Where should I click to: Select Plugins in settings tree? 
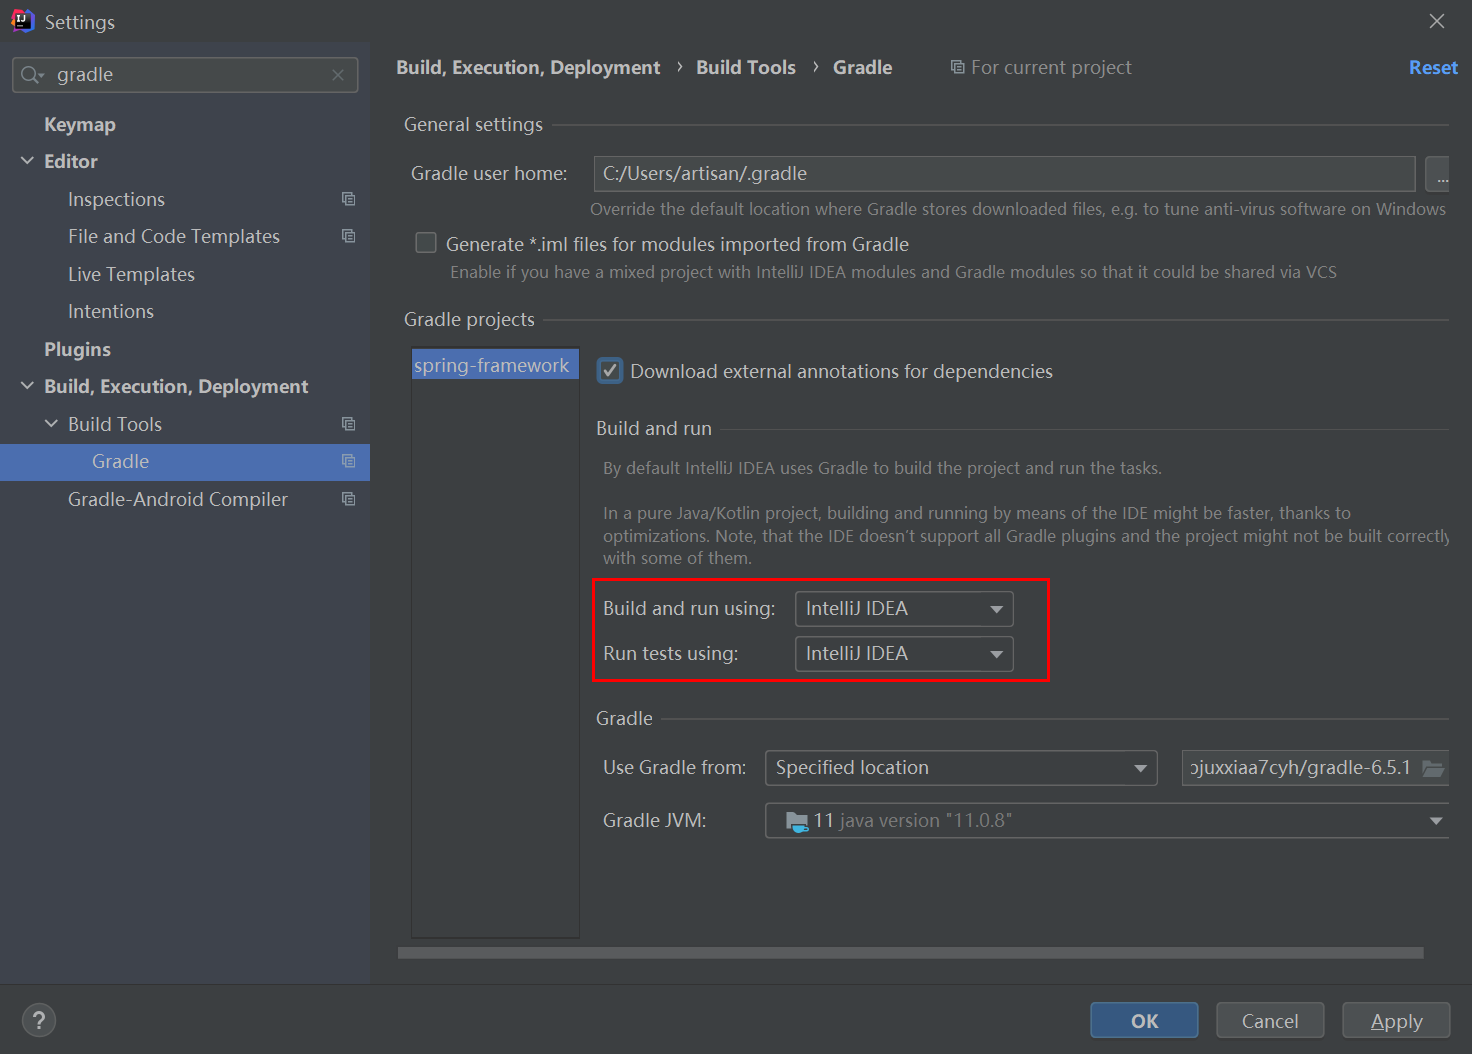pos(77,349)
